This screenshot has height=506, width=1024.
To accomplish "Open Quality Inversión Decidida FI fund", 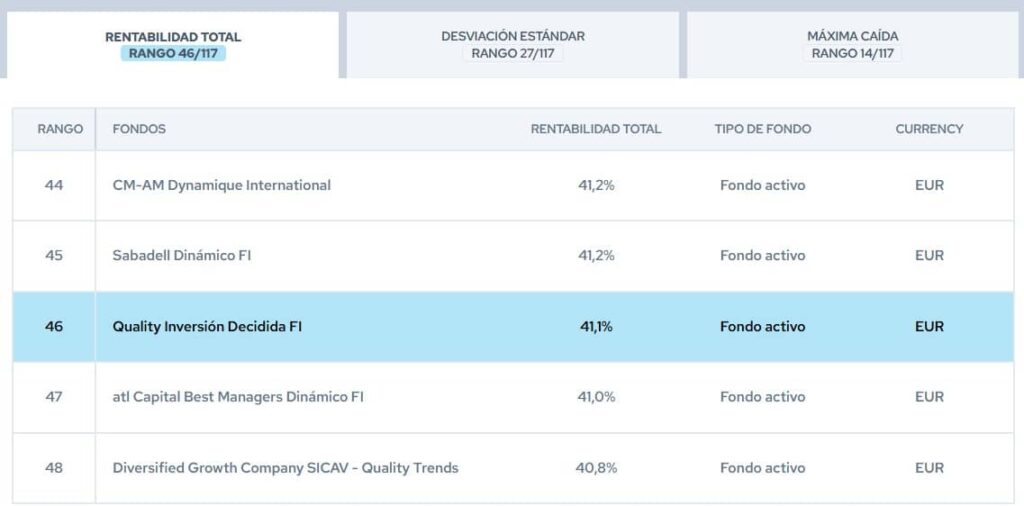I will 207,326.
